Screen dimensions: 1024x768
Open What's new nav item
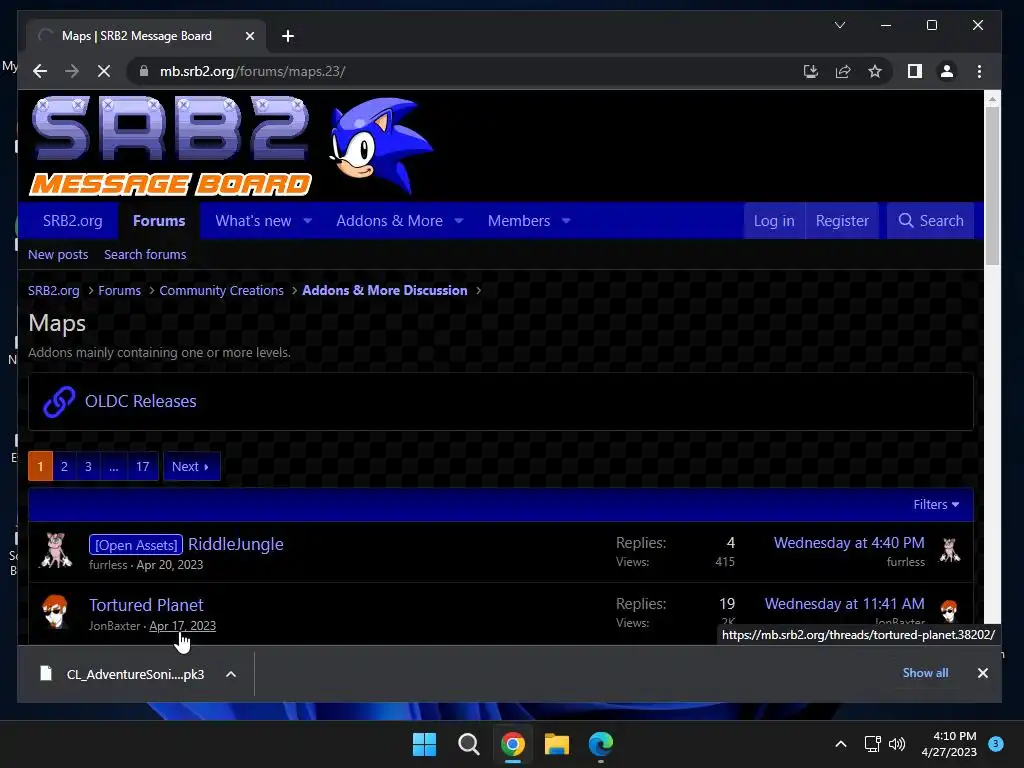coord(253,221)
